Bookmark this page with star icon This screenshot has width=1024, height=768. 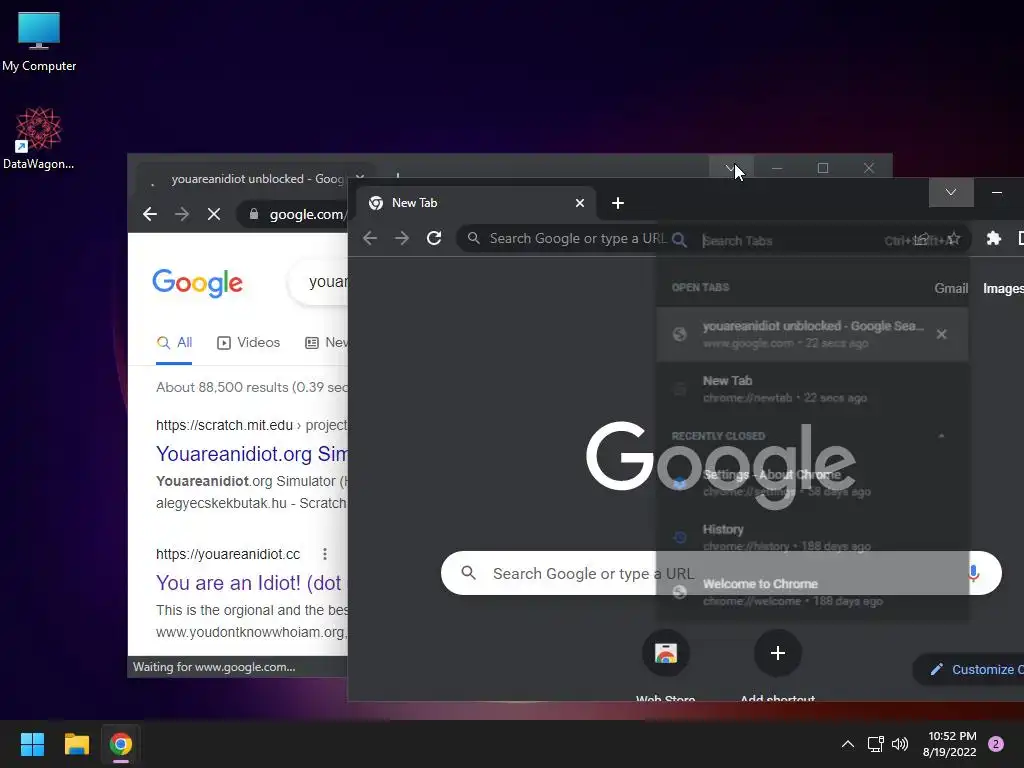tap(953, 239)
